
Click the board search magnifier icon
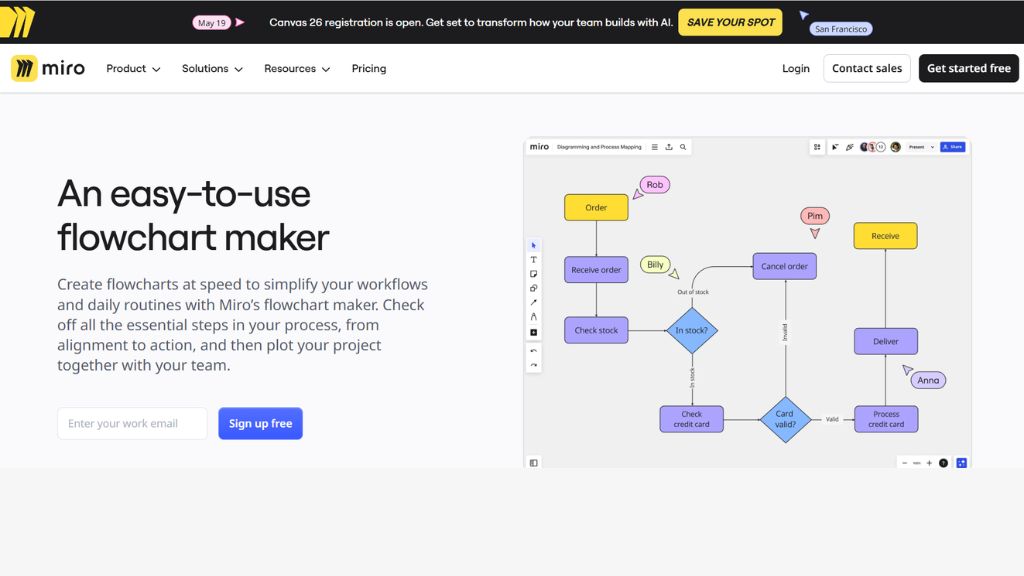[683, 147]
